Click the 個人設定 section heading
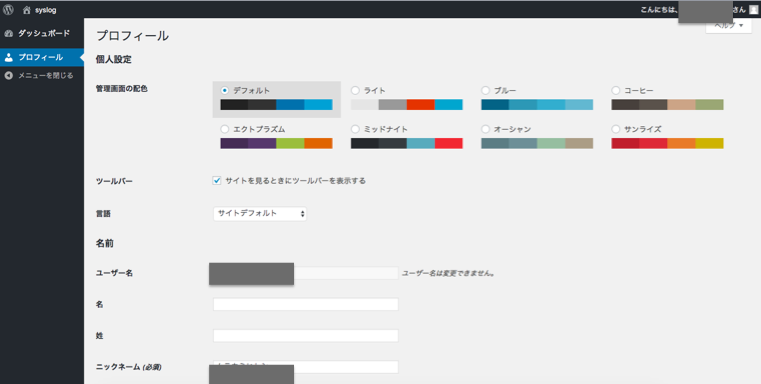The width and height of the screenshot is (761, 384). (114, 60)
